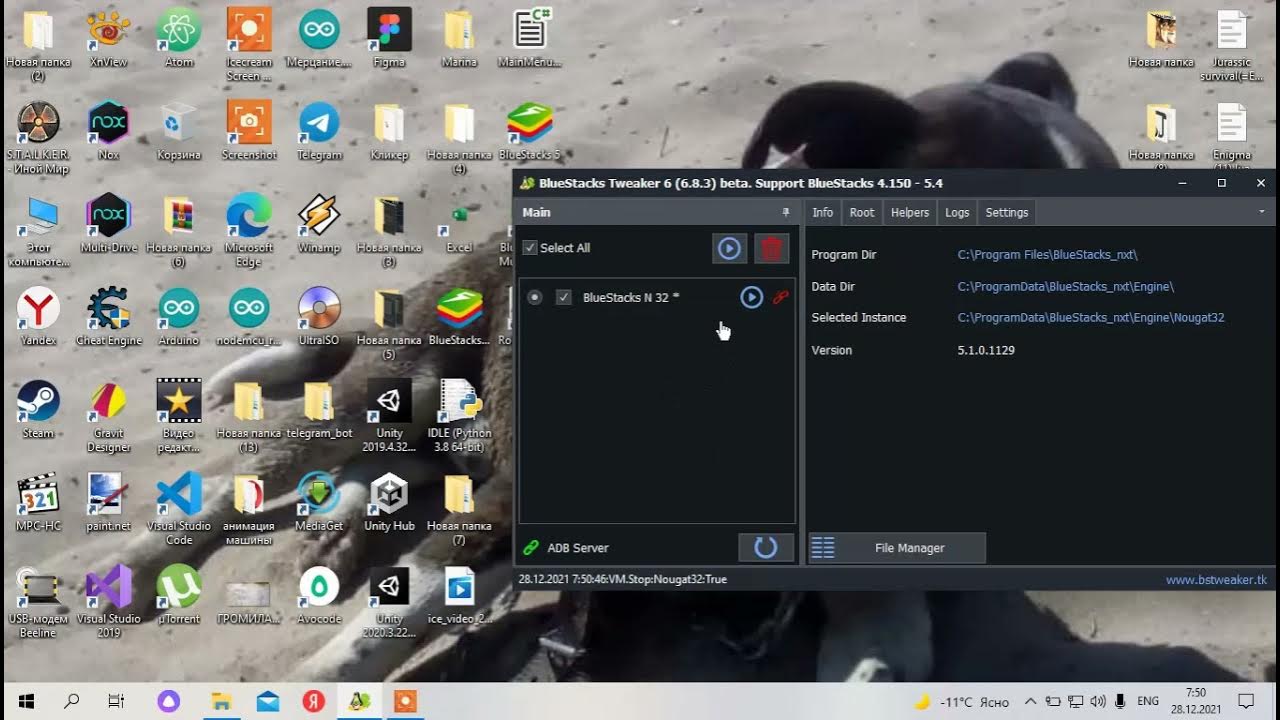
Task: Open the notification center icon
Action: point(1246,701)
